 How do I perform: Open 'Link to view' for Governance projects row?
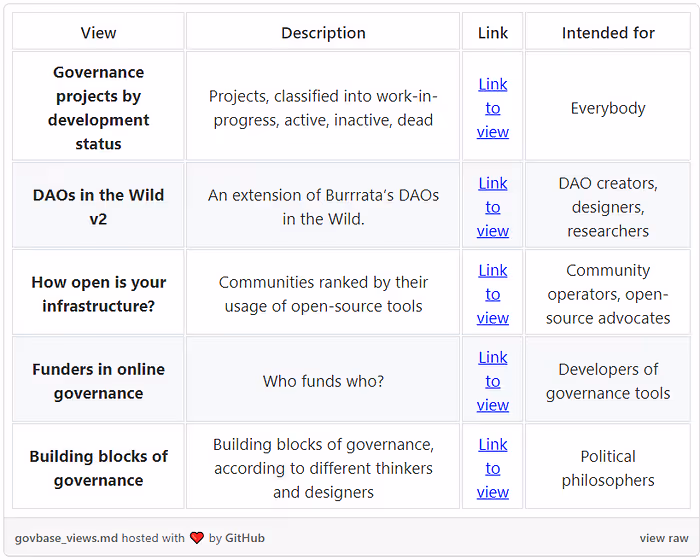click(x=493, y=108)
